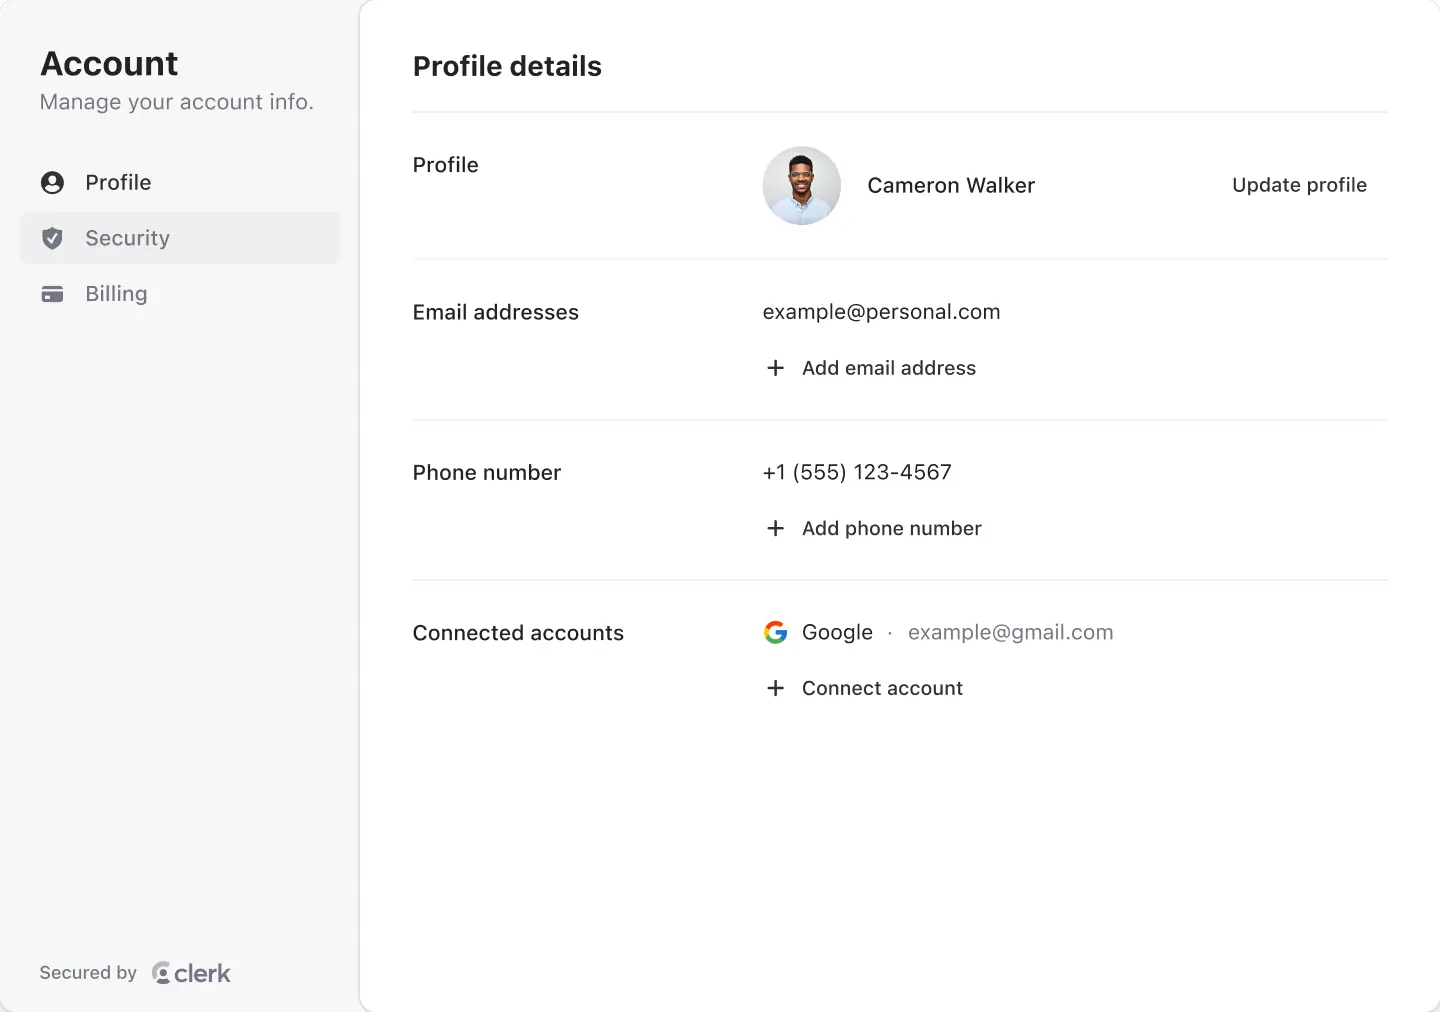Click Add email address
This screenshot has width=1440, height=1012.
point(888,368)
